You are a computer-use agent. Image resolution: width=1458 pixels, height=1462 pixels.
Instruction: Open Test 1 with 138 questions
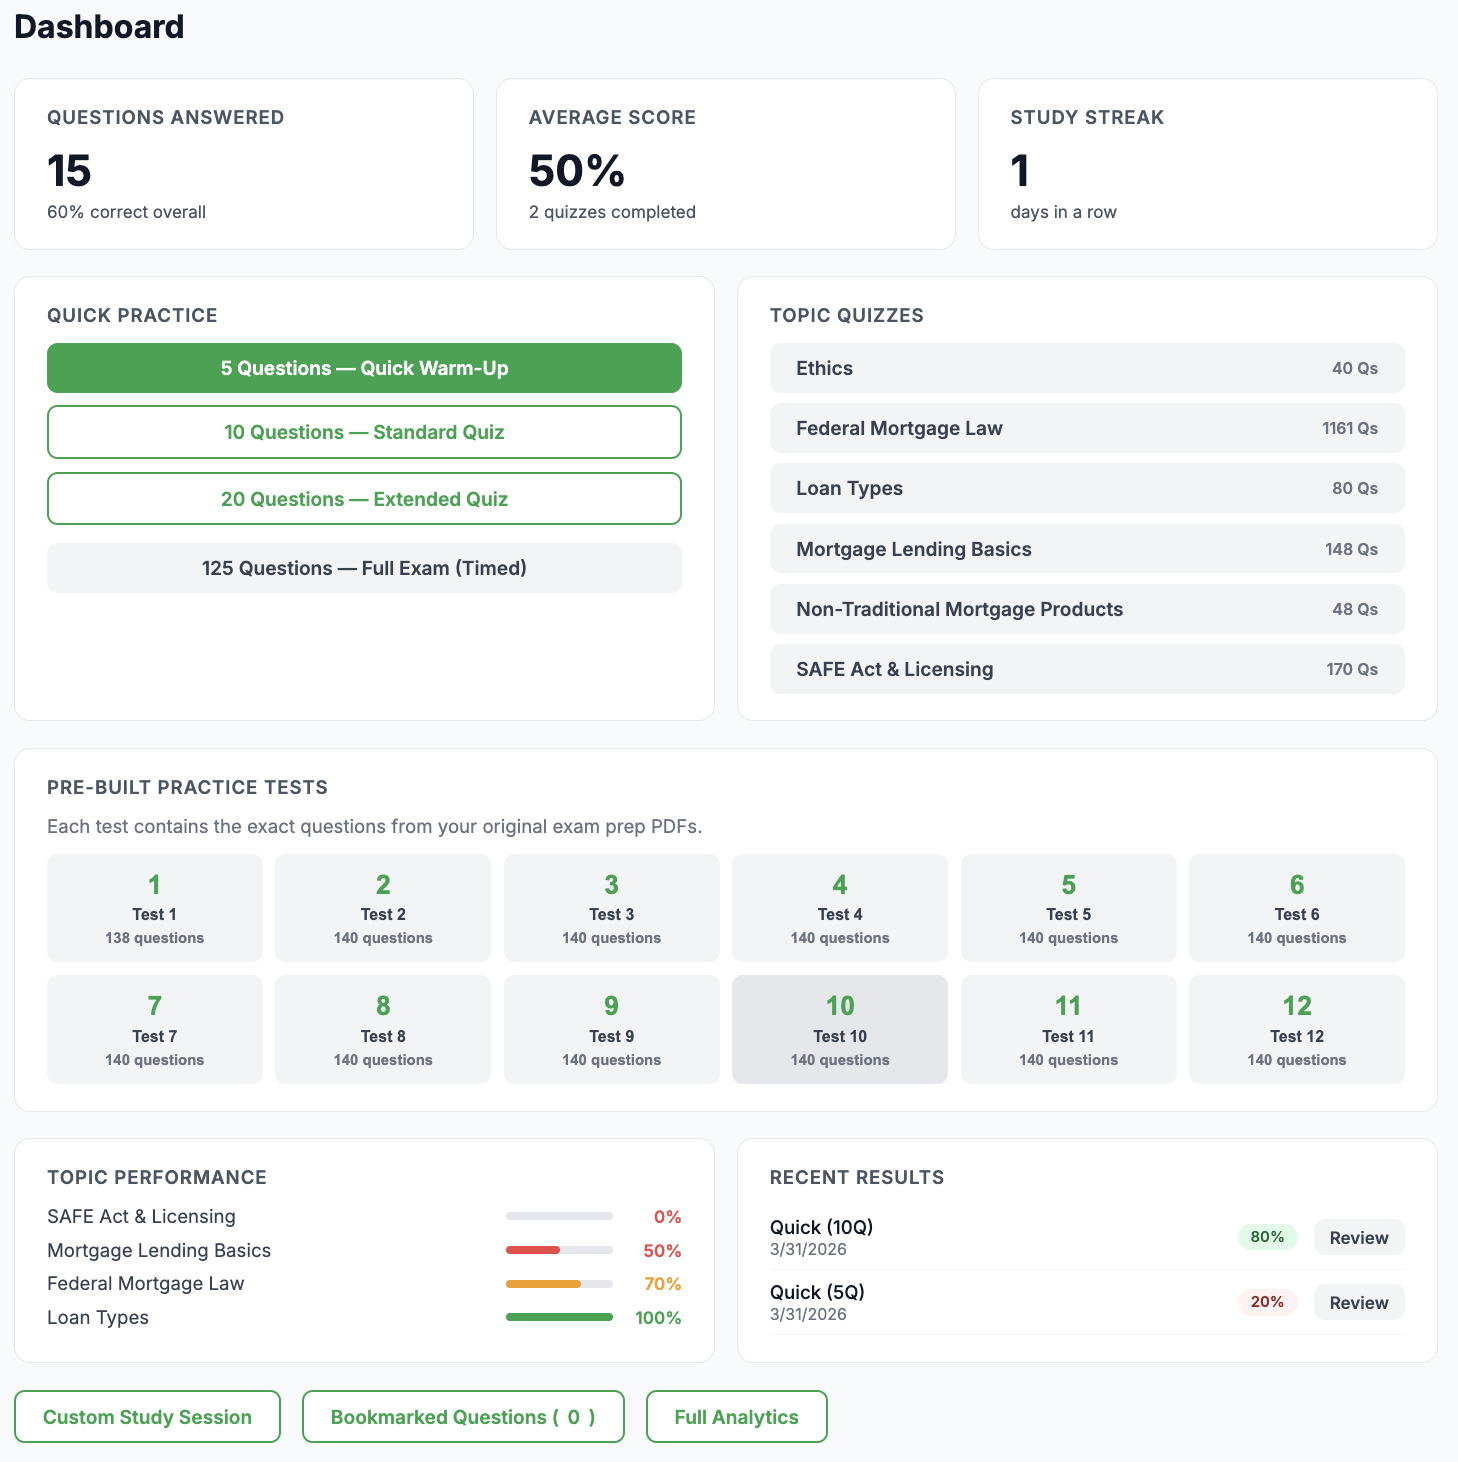click(154, 907)
